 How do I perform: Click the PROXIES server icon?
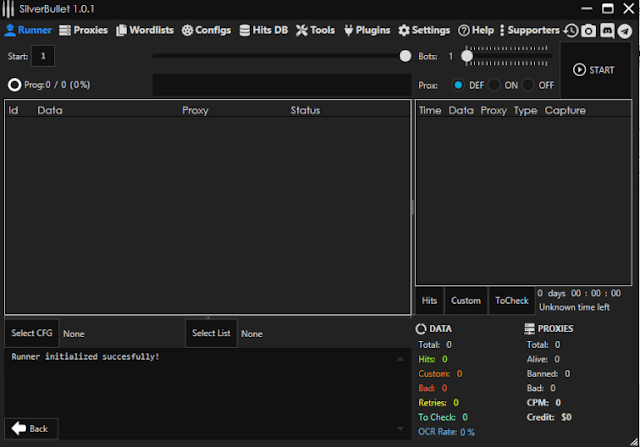(529, 329)
